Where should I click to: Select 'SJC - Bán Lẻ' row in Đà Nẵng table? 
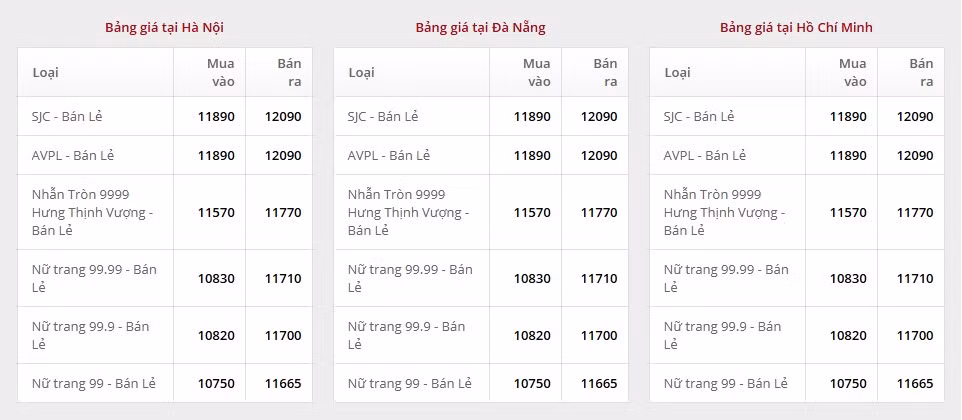481,116
